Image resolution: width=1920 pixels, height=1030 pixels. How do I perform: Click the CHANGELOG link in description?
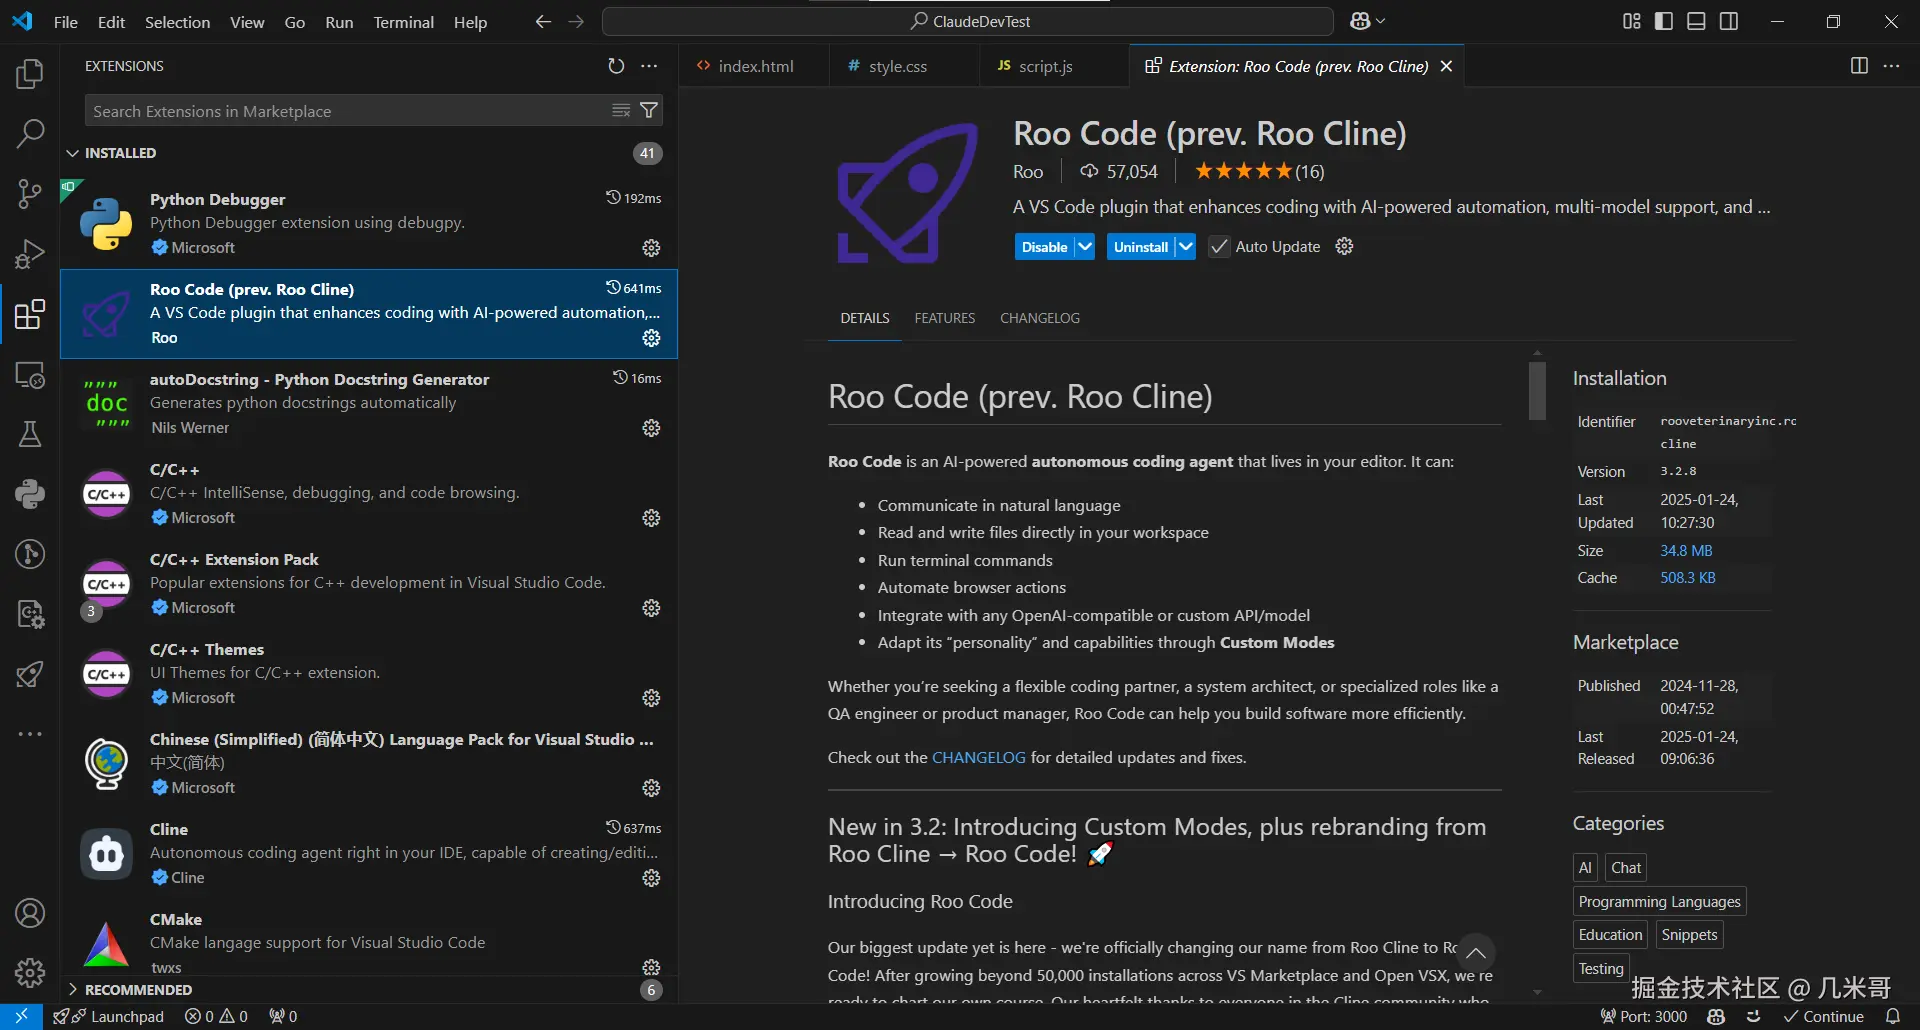[978, 758]
